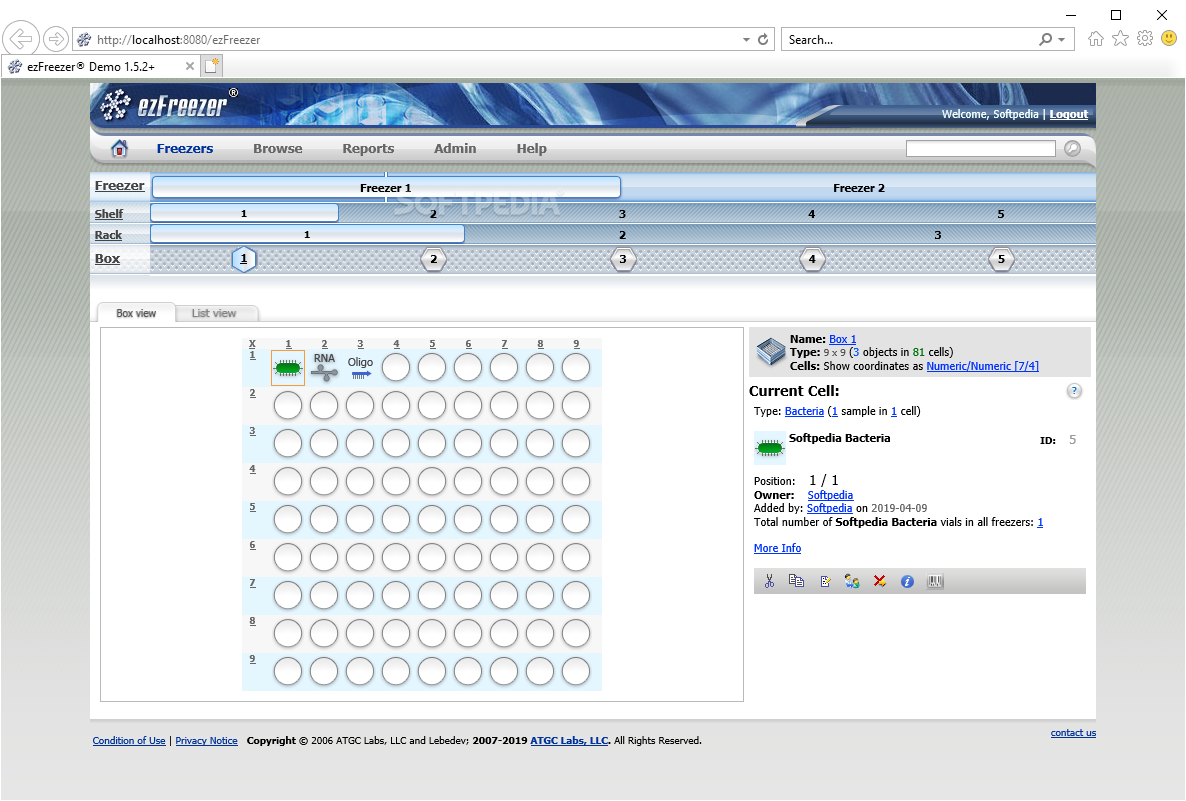Image resolution: width=1186 pixels, height=801 pixels.
Task: Open the Admin menu
Action: point(455,148)
